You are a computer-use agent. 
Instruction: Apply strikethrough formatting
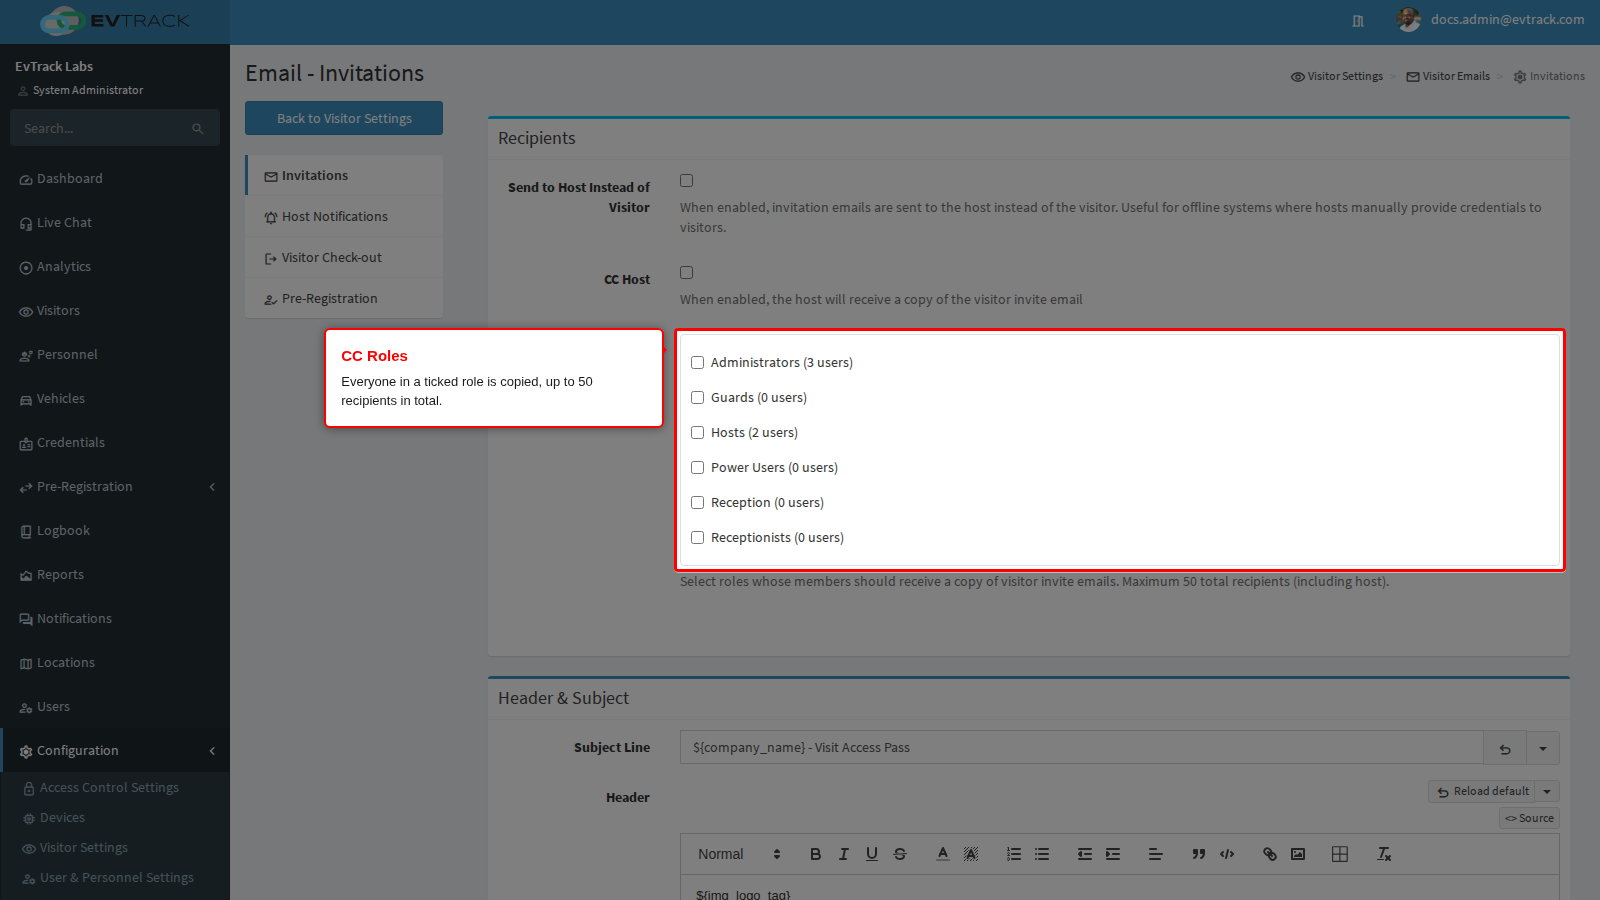point(900,854)
